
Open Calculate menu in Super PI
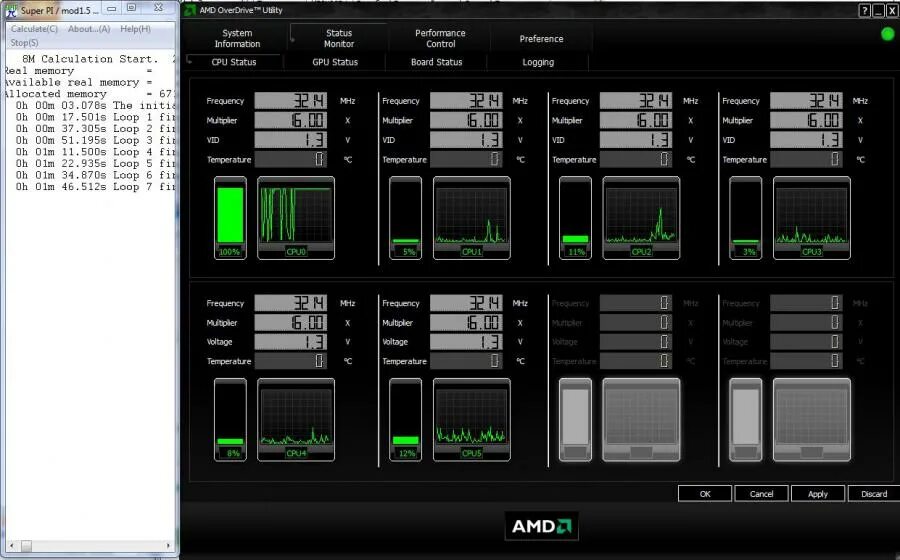(x=34, y=29)
